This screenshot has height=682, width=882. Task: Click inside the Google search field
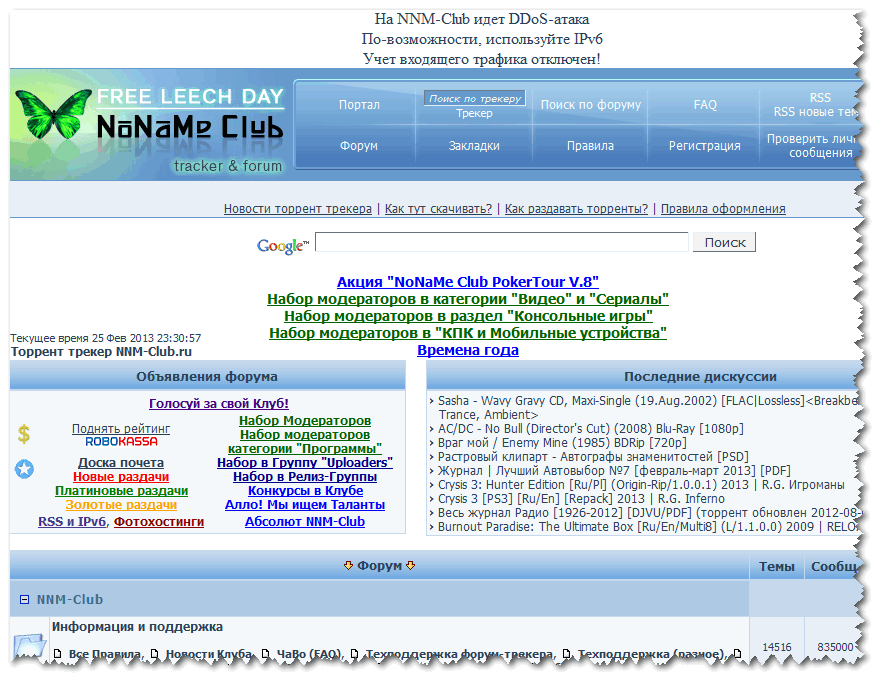pyautogui.click(x=502, y=242)
